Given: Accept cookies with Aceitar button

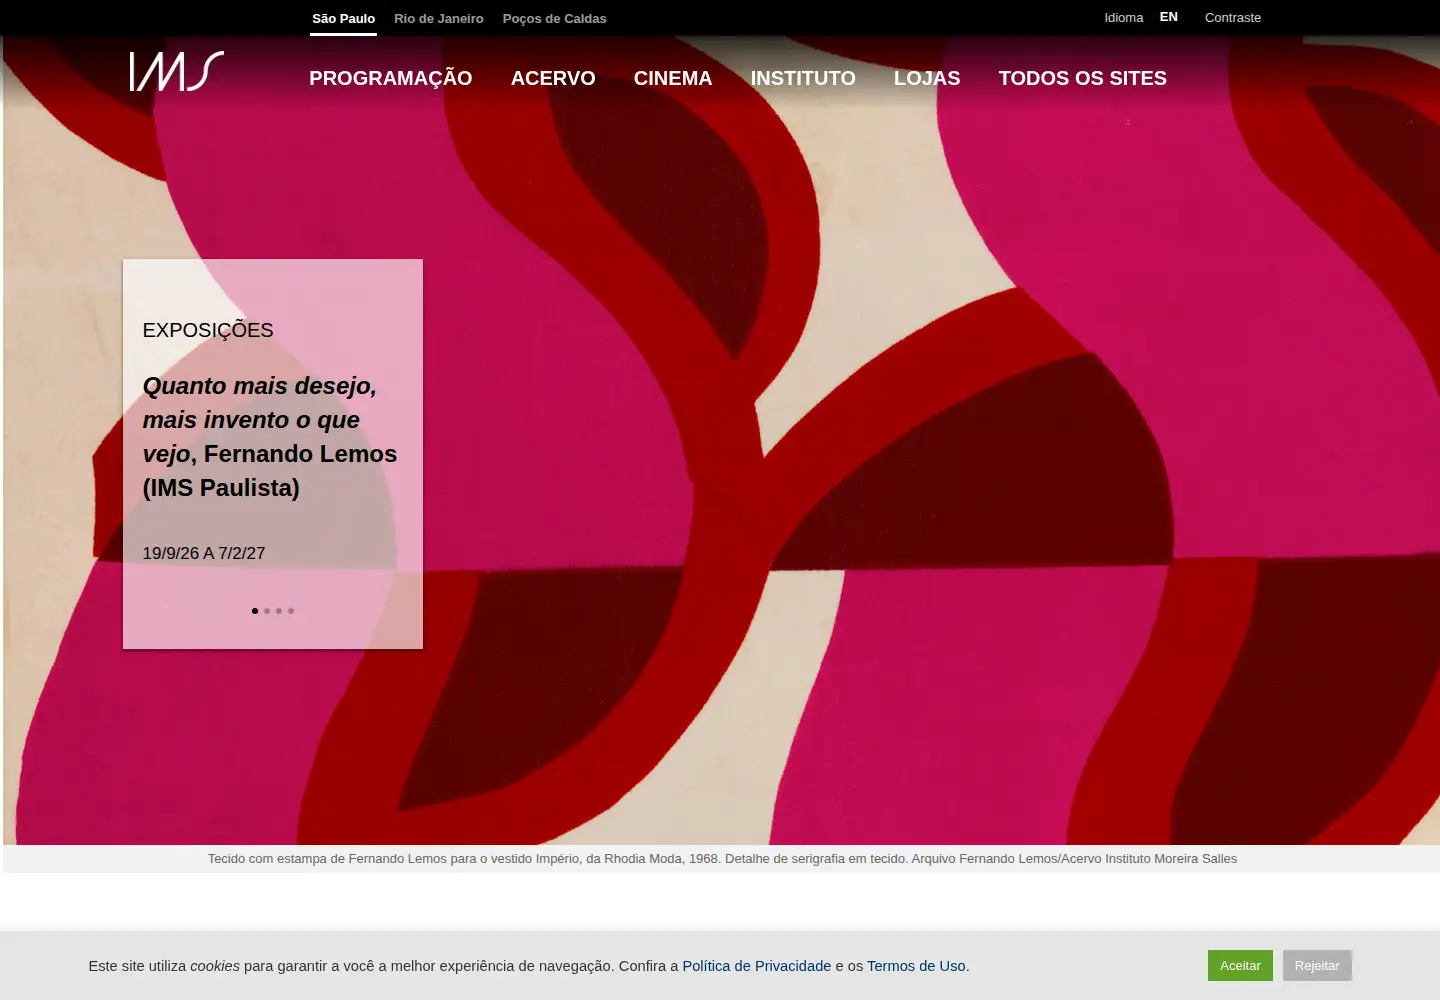Looking at the screenshot, I should click(x=1240, y=966).
